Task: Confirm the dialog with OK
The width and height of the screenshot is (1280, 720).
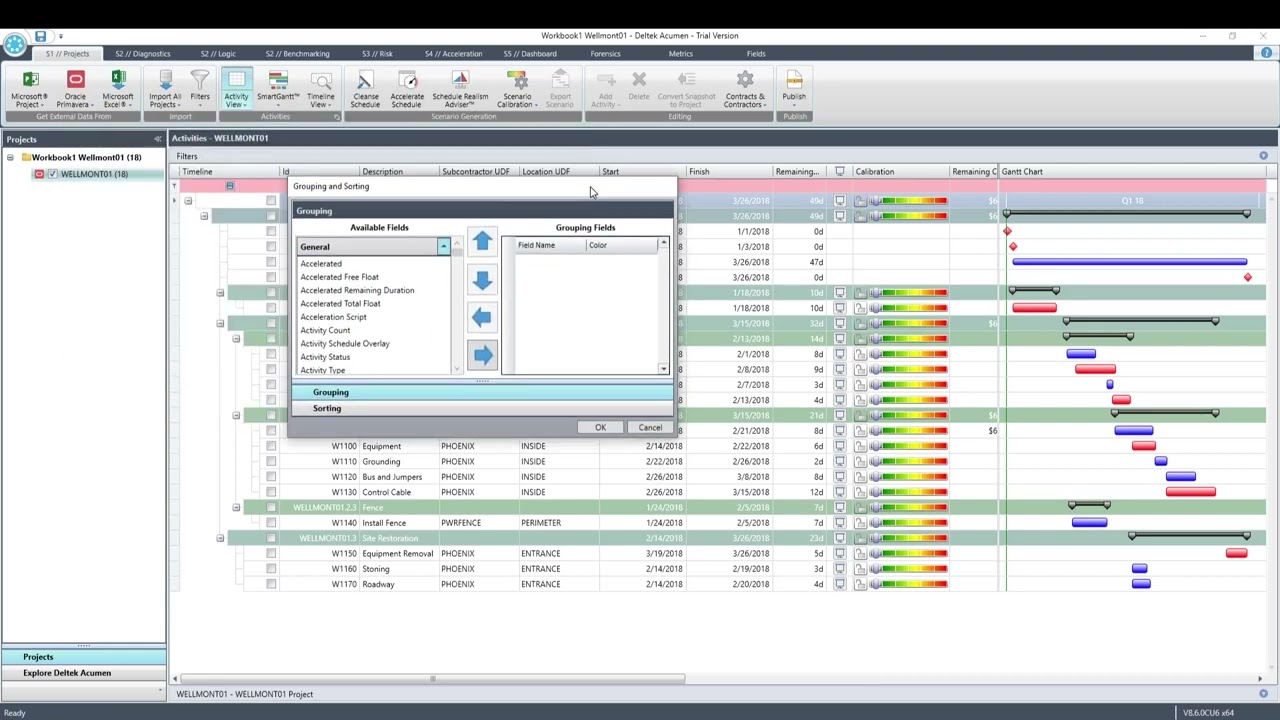Action: [x=600, y=428]
